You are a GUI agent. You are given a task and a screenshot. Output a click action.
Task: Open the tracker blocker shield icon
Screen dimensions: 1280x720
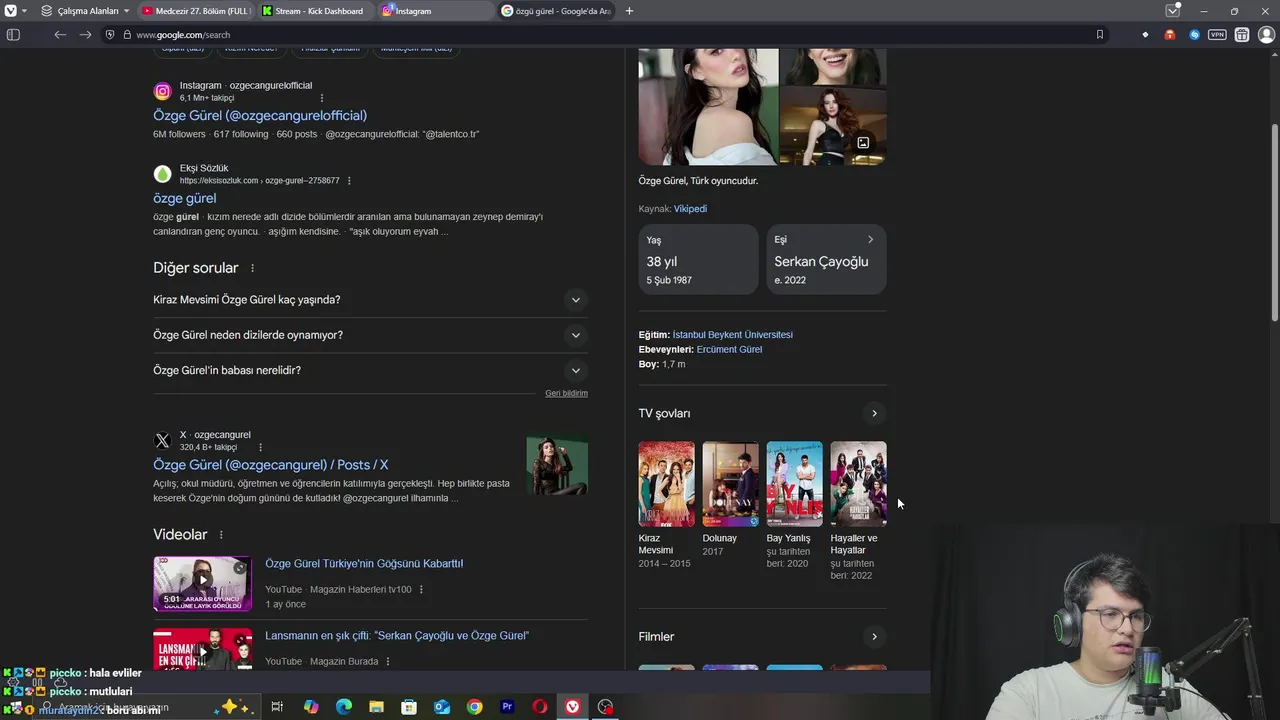pyautogui.click(x=110, y=35)
